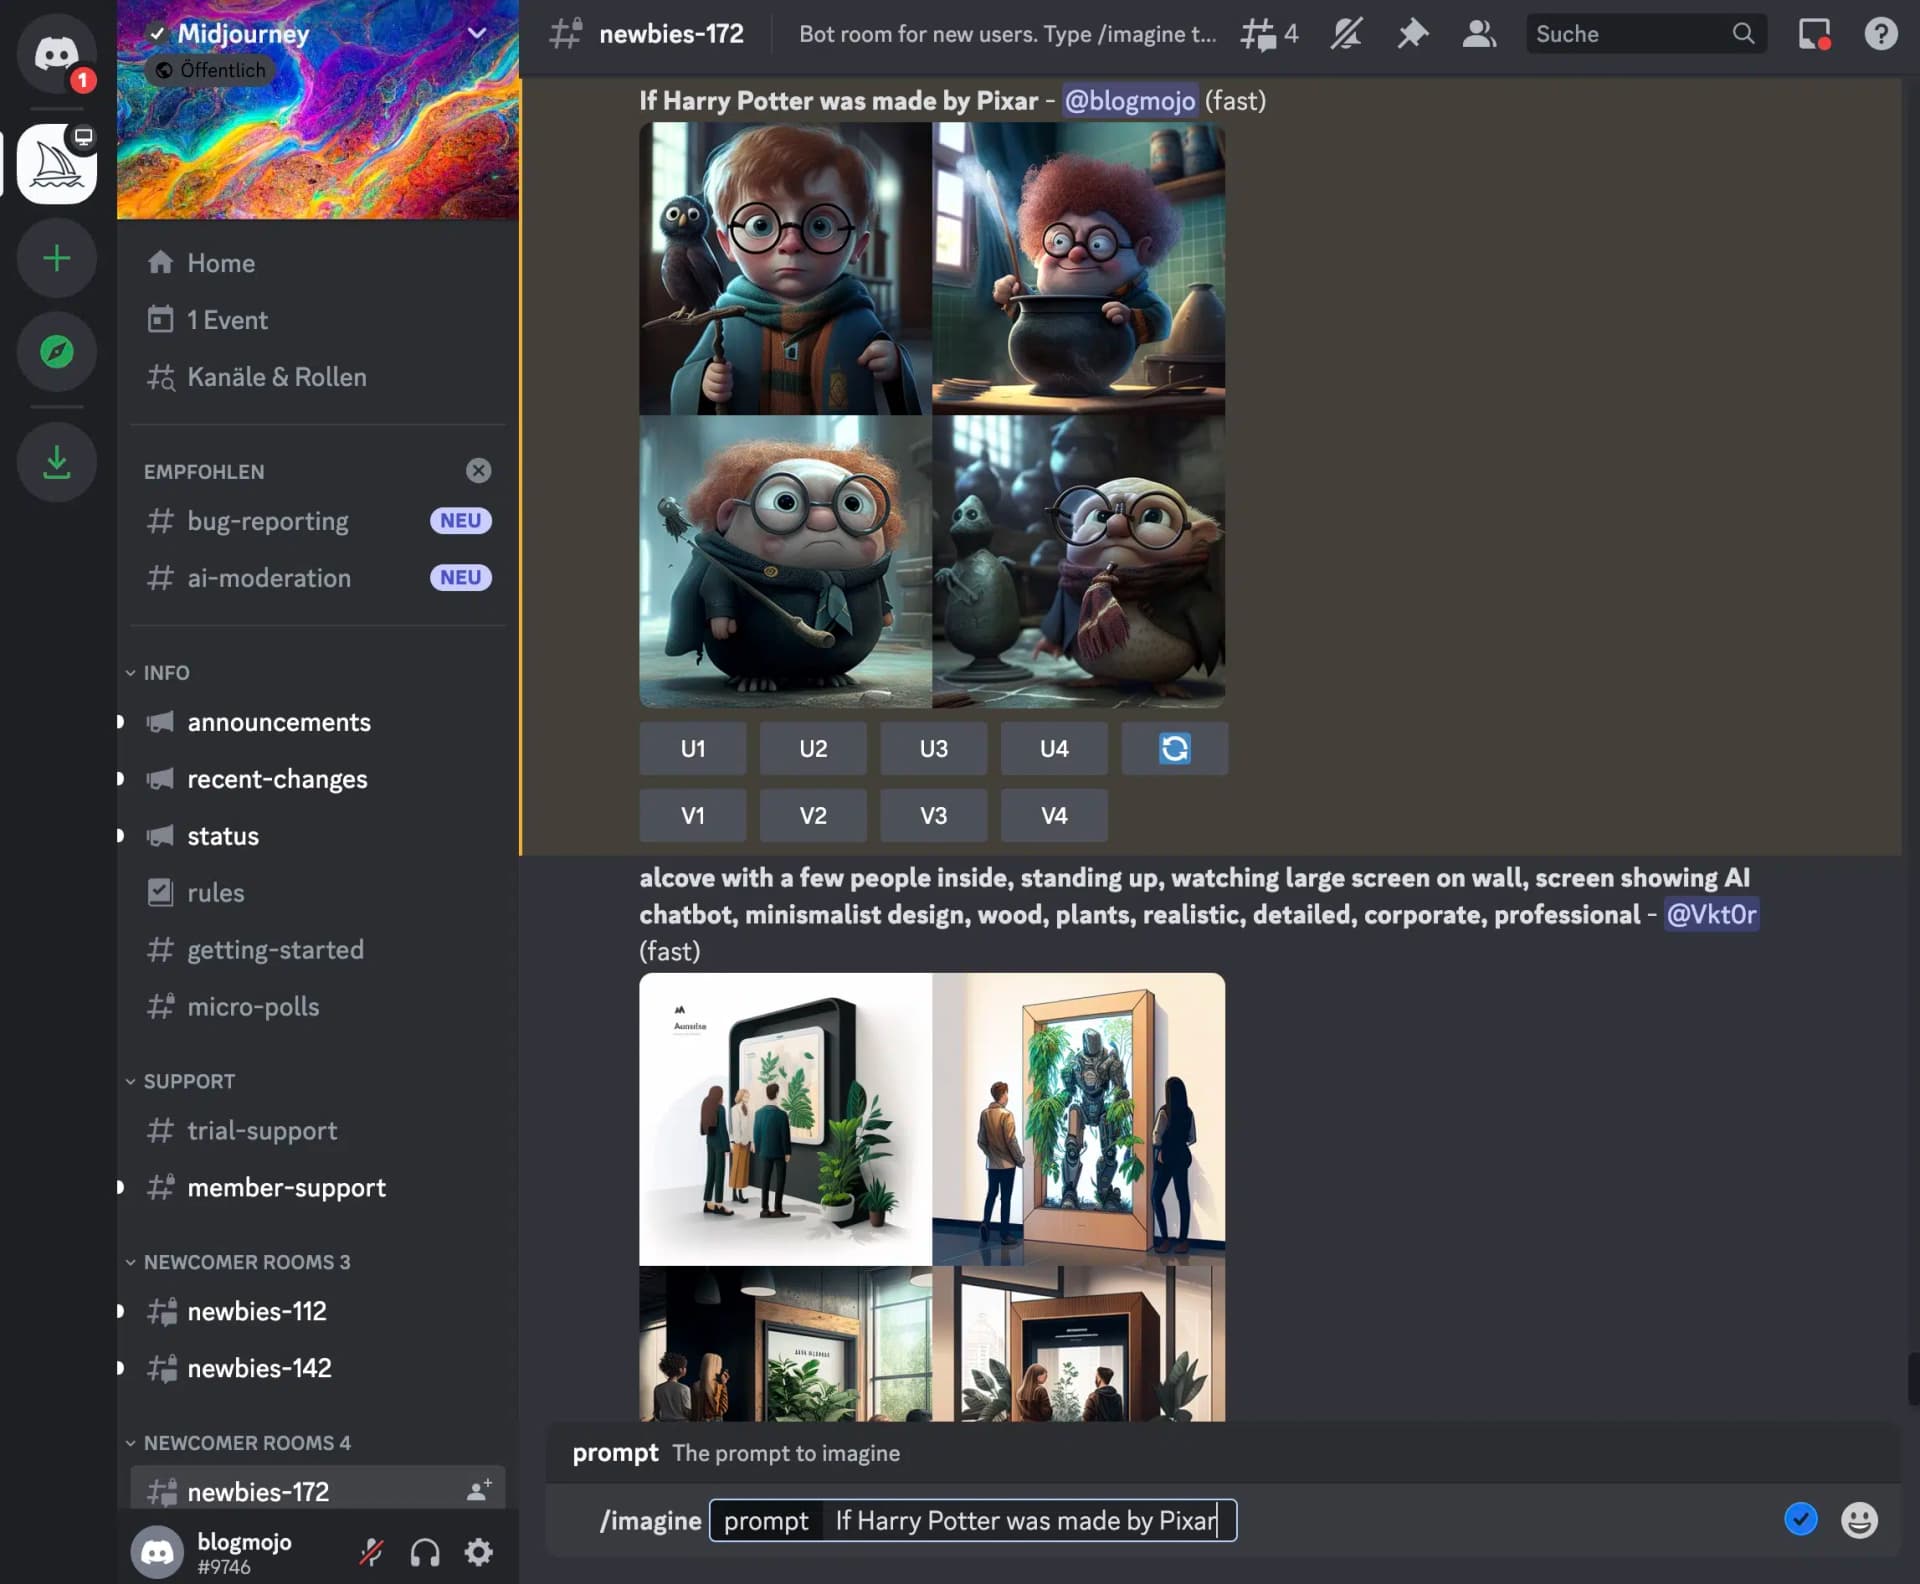Viewport: 1920px width, 1584px height.
Task: Deafen audio with the headphone icon
Action: (x=424, y=1551)
